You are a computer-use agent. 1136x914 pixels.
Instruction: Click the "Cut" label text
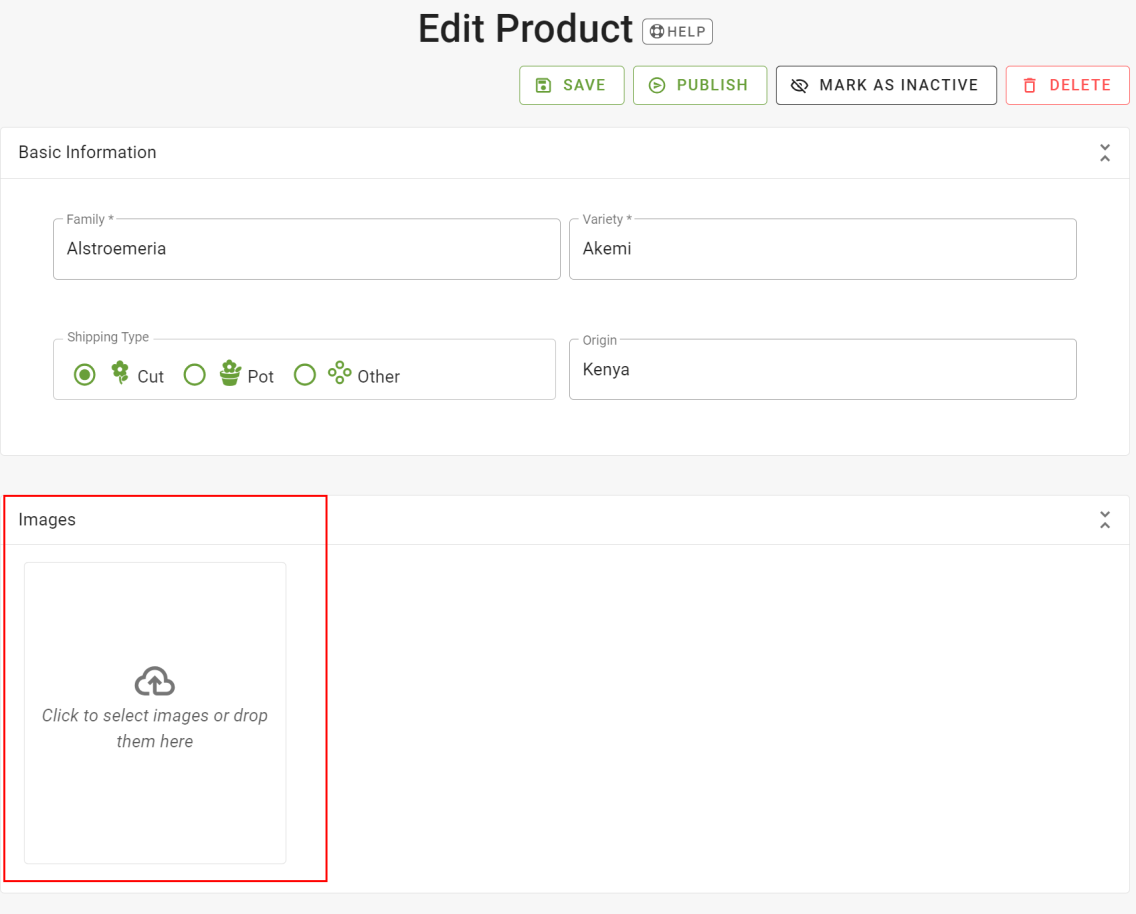click(151, 377)
